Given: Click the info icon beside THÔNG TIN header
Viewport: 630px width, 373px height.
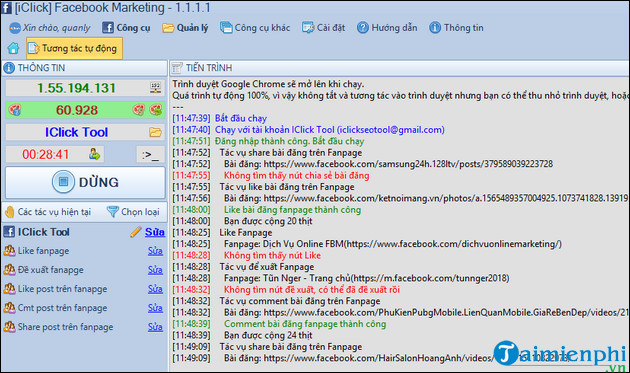Looking at the screenshot, I should tap(9, 68).
